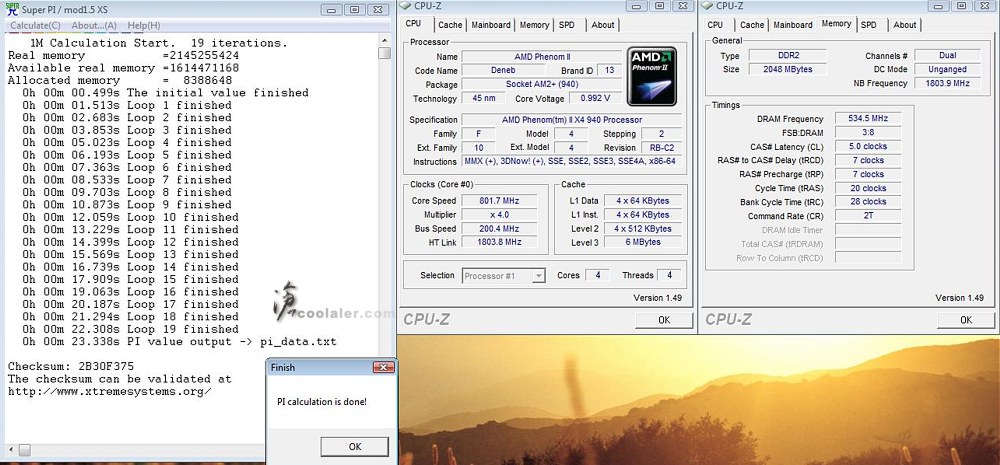Open the Calculate(C) menu in Super PI
The image size is (1000, 465).
35,26
